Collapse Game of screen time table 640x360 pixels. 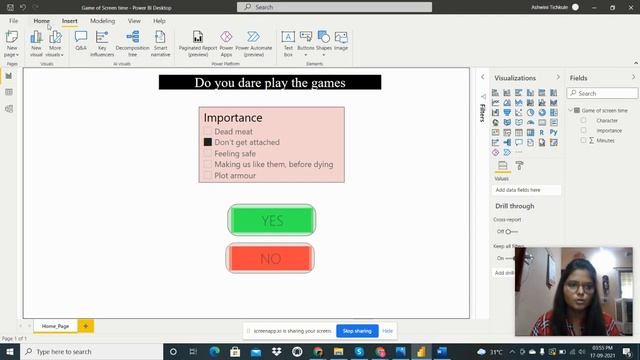pos(571,110)
